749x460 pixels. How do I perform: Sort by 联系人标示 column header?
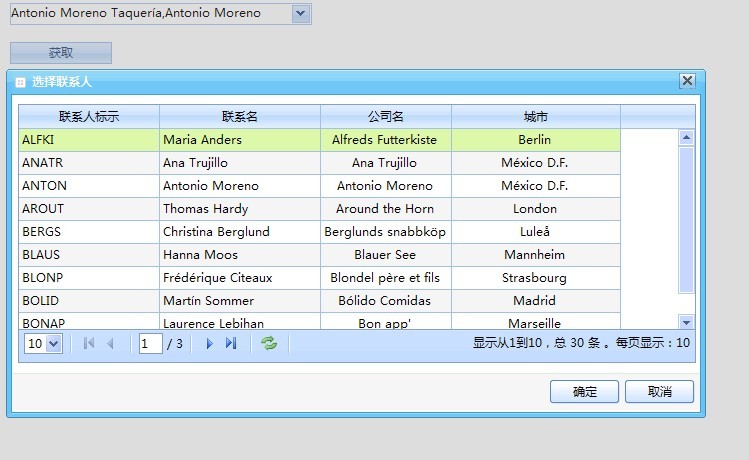(x=89, y=117)
